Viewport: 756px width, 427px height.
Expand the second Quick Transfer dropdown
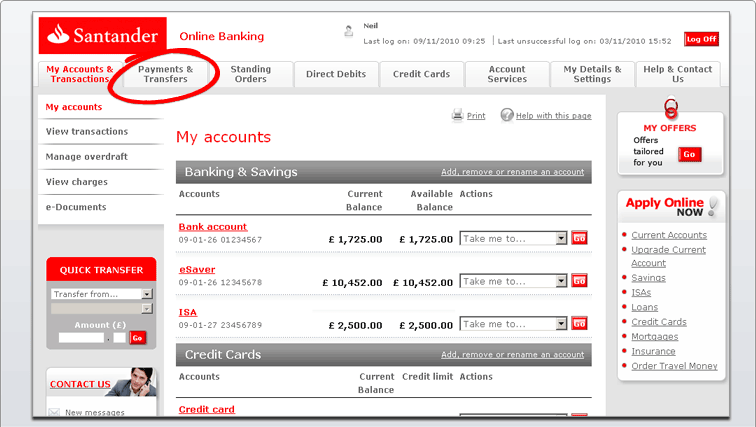pyautogui.click(x=101, y=308)
